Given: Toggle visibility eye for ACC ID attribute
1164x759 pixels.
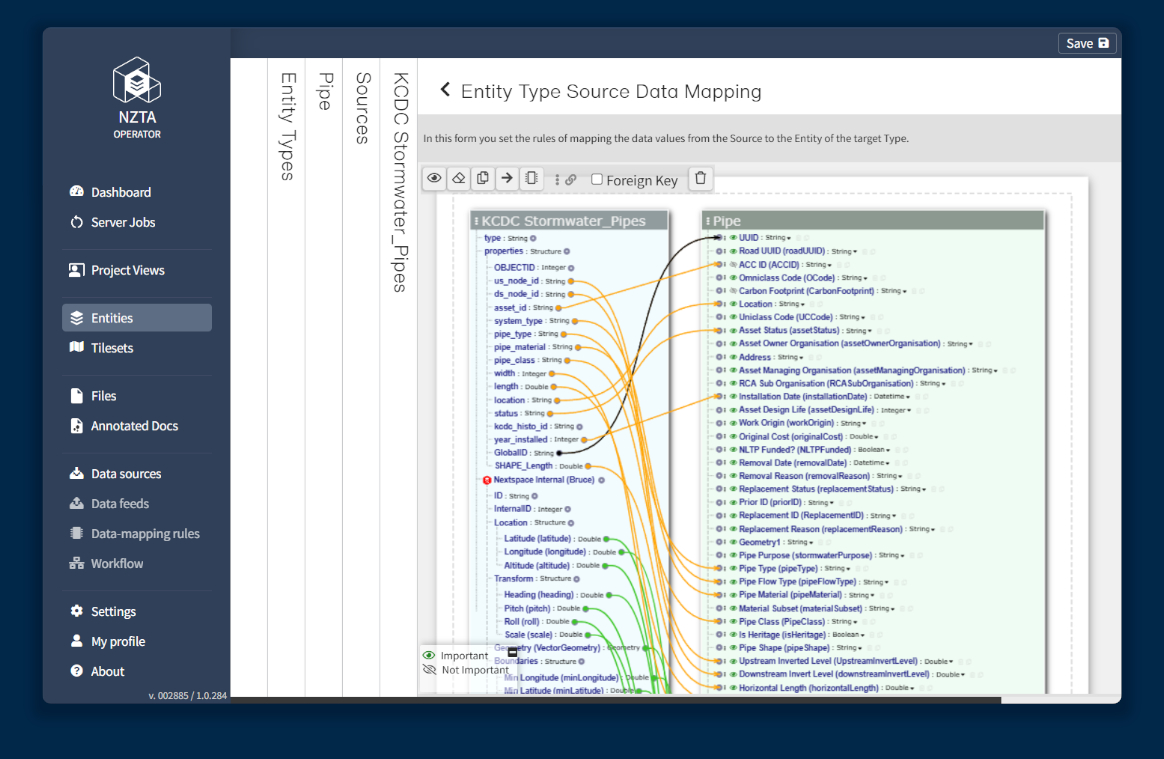Looking at the screenshot, I should pyautogui.click(x=733, y=264).
